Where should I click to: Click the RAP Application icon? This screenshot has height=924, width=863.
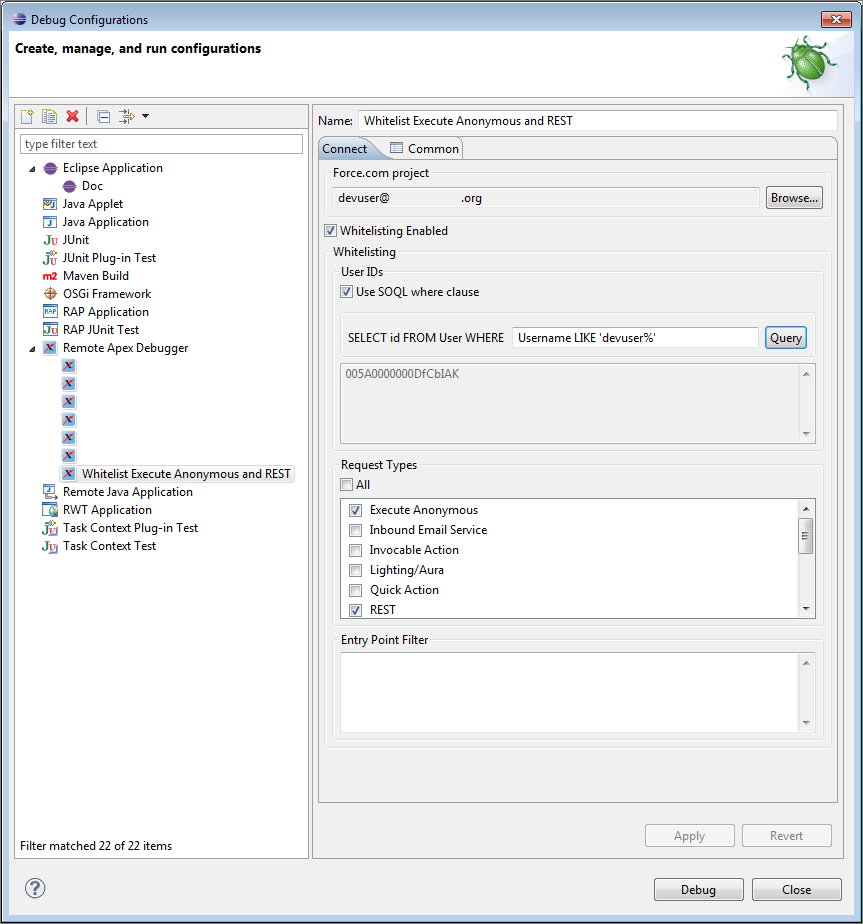[50, 312]
